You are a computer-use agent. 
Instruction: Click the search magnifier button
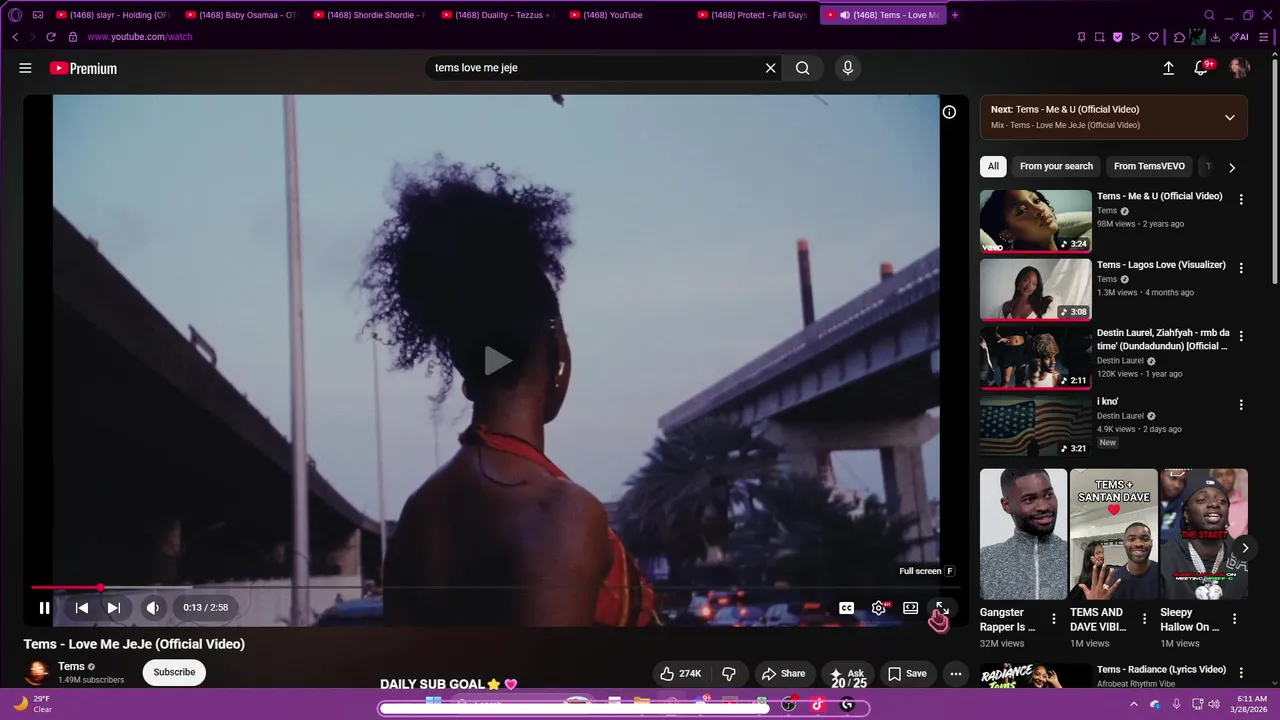pyautogui.click(x=802, y=68)
